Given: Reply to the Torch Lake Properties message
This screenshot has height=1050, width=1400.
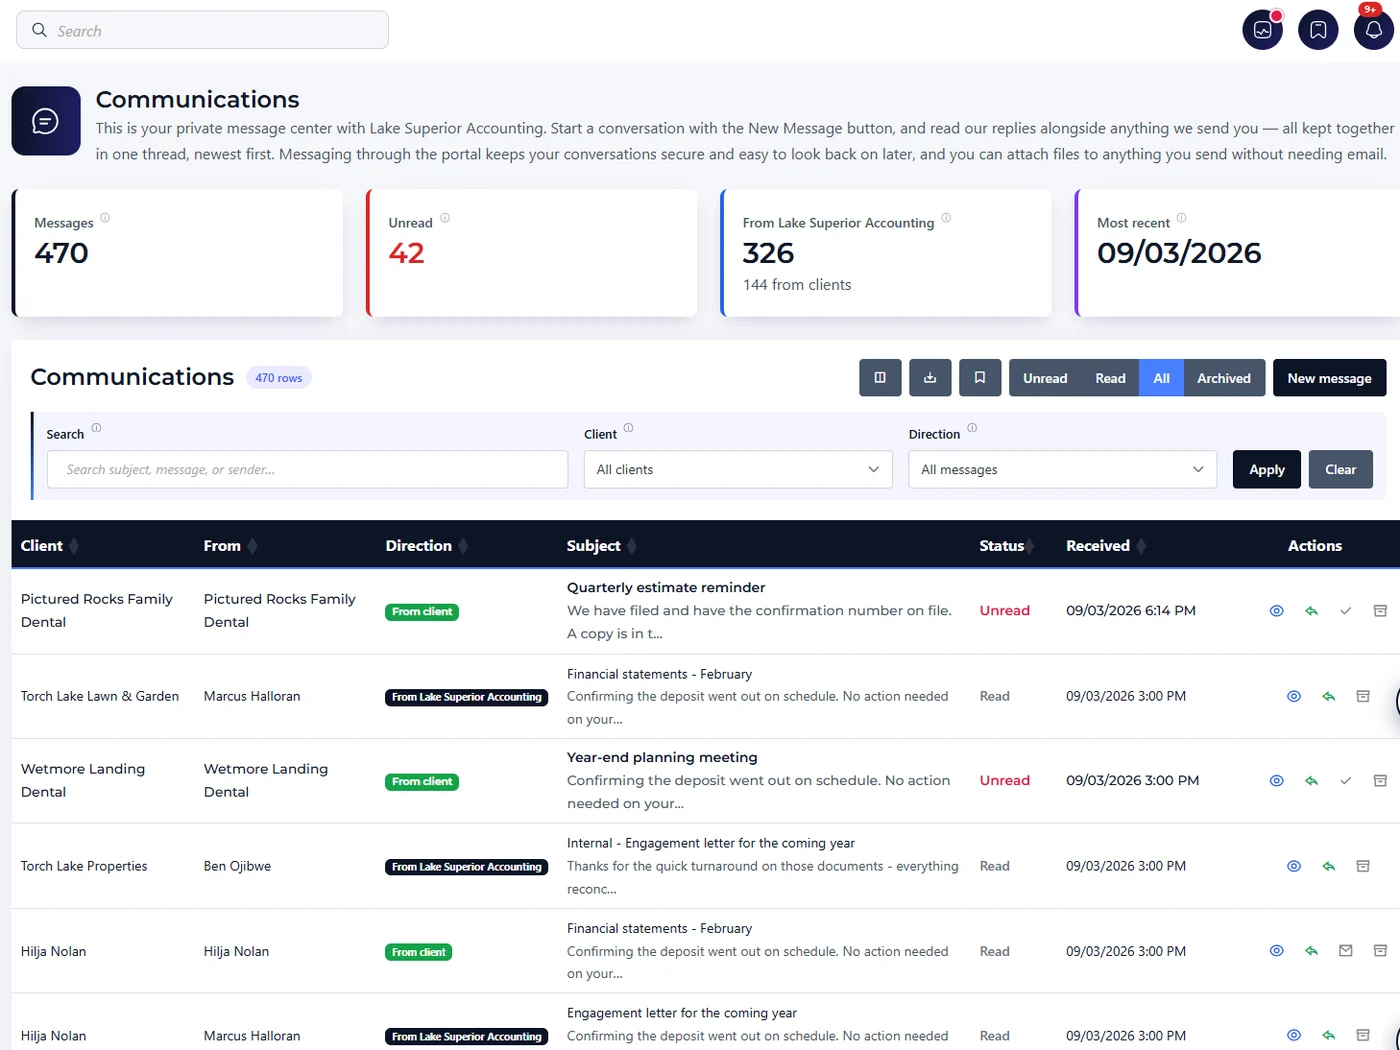Looking at the screenshot, I should pos(1328,866).
